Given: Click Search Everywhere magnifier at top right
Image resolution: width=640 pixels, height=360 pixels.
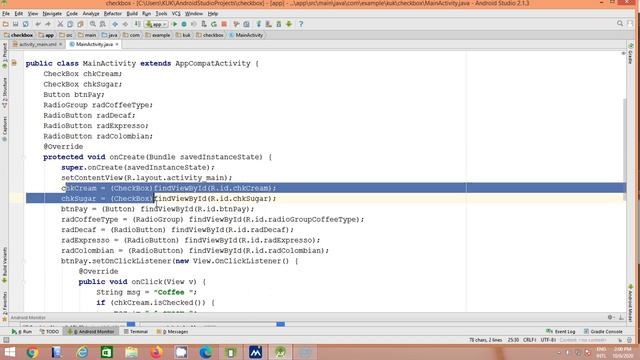Looking at the screenshot, I should (620, 24).
